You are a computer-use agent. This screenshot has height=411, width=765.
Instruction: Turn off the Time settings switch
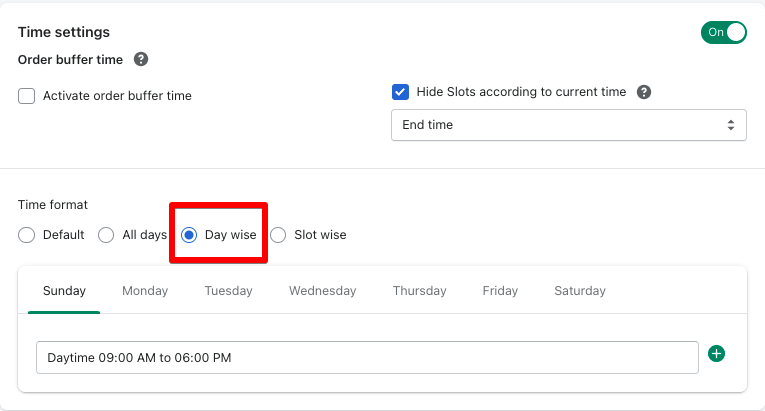pos(724,32)
